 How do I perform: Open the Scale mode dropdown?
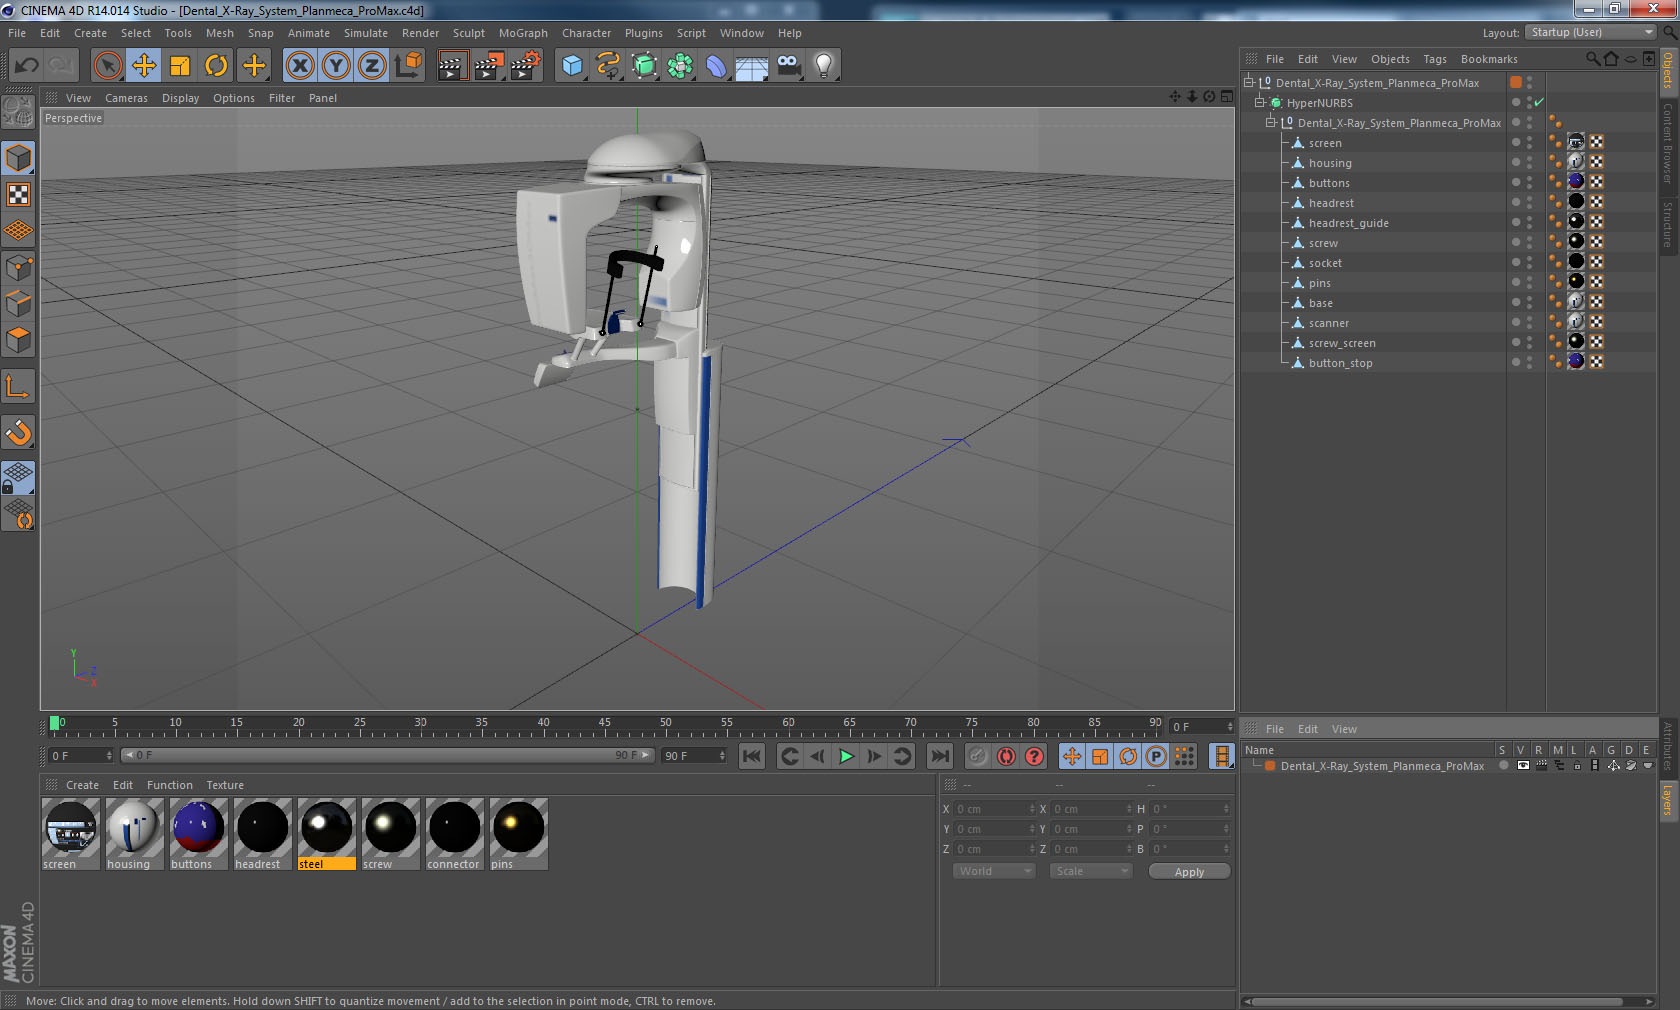(1091, 871)
